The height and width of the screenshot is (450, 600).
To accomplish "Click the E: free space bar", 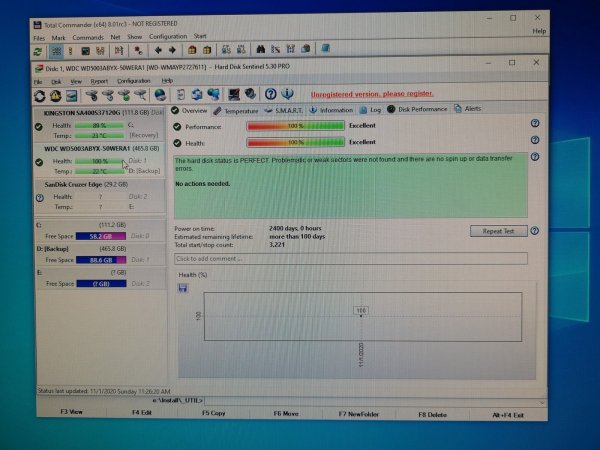I will coord(101,284).
